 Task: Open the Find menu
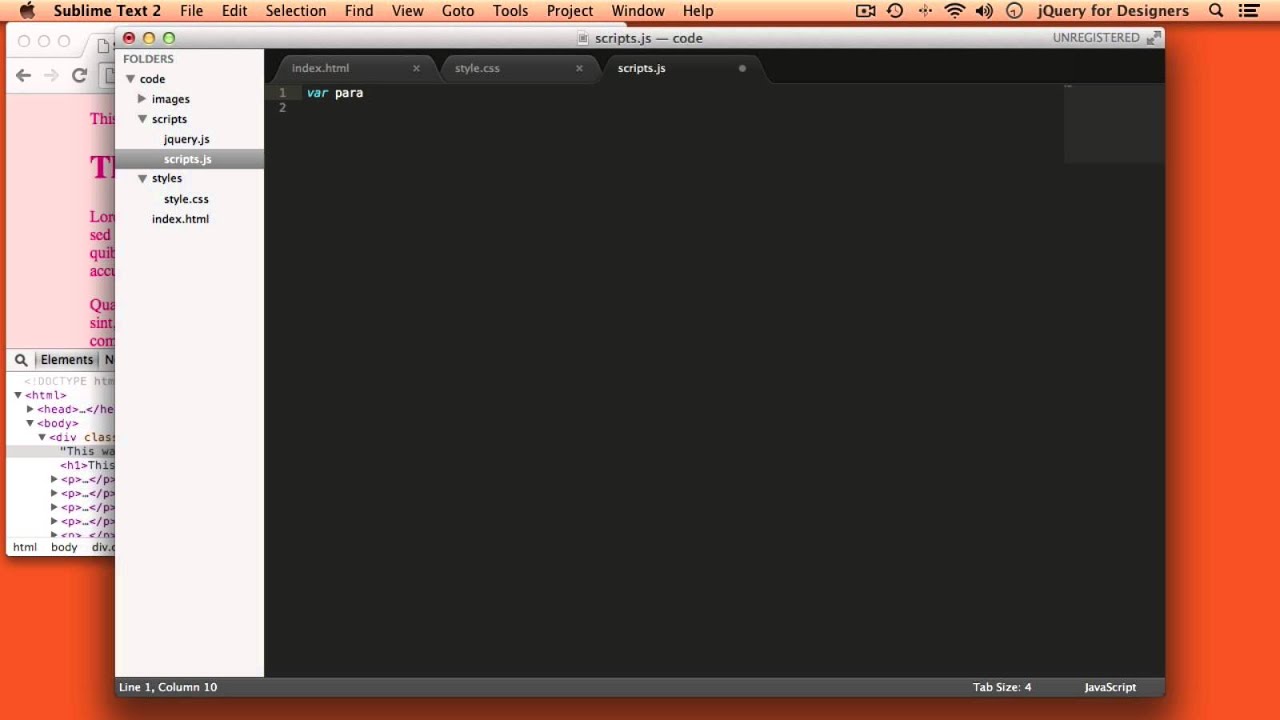(358, 11)
